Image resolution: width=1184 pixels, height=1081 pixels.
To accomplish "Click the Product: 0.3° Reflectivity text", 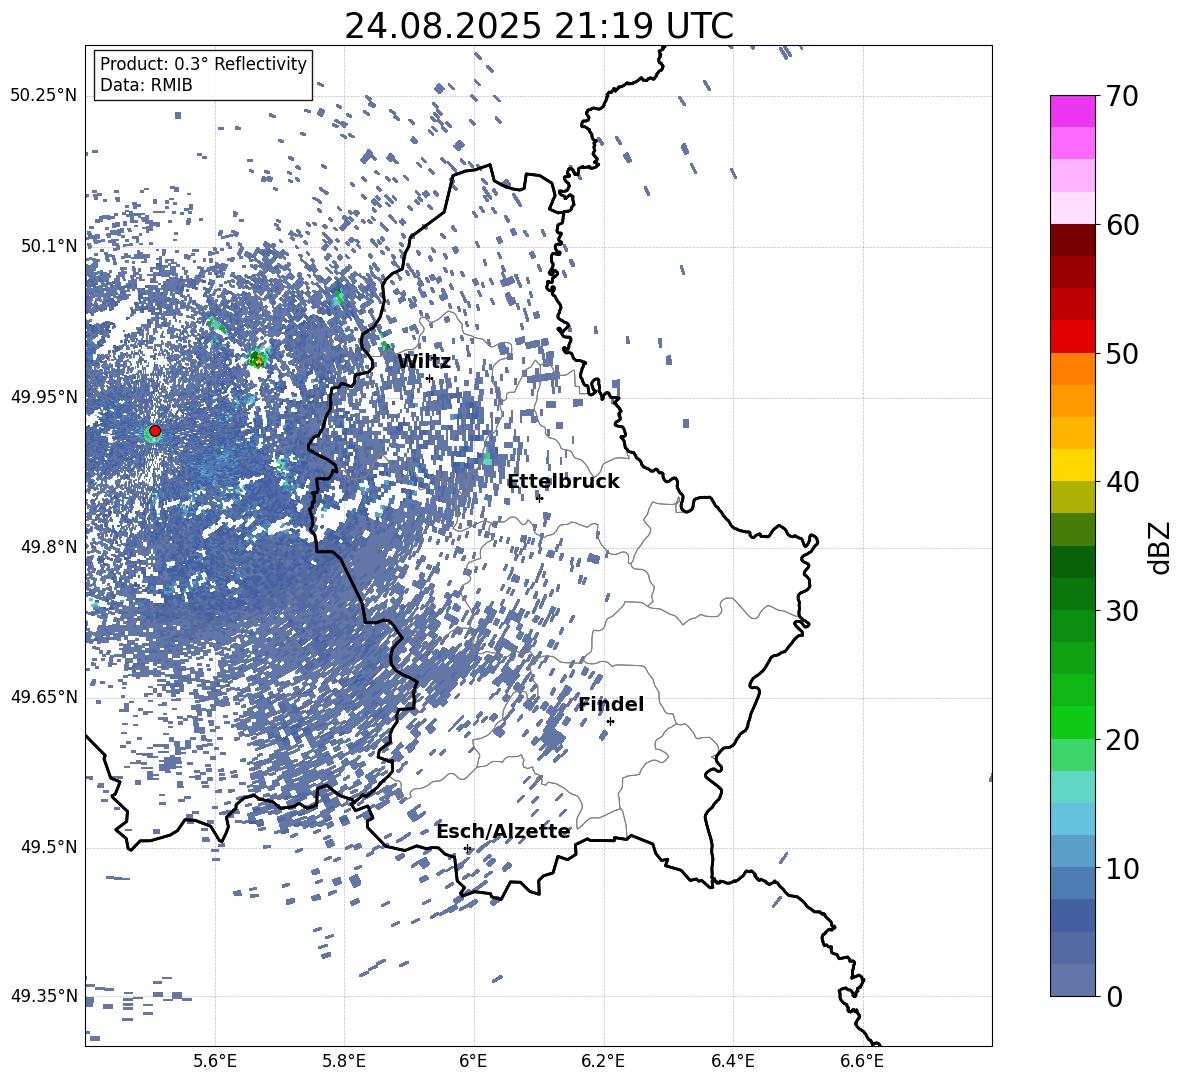I will (x=203, y=64).
